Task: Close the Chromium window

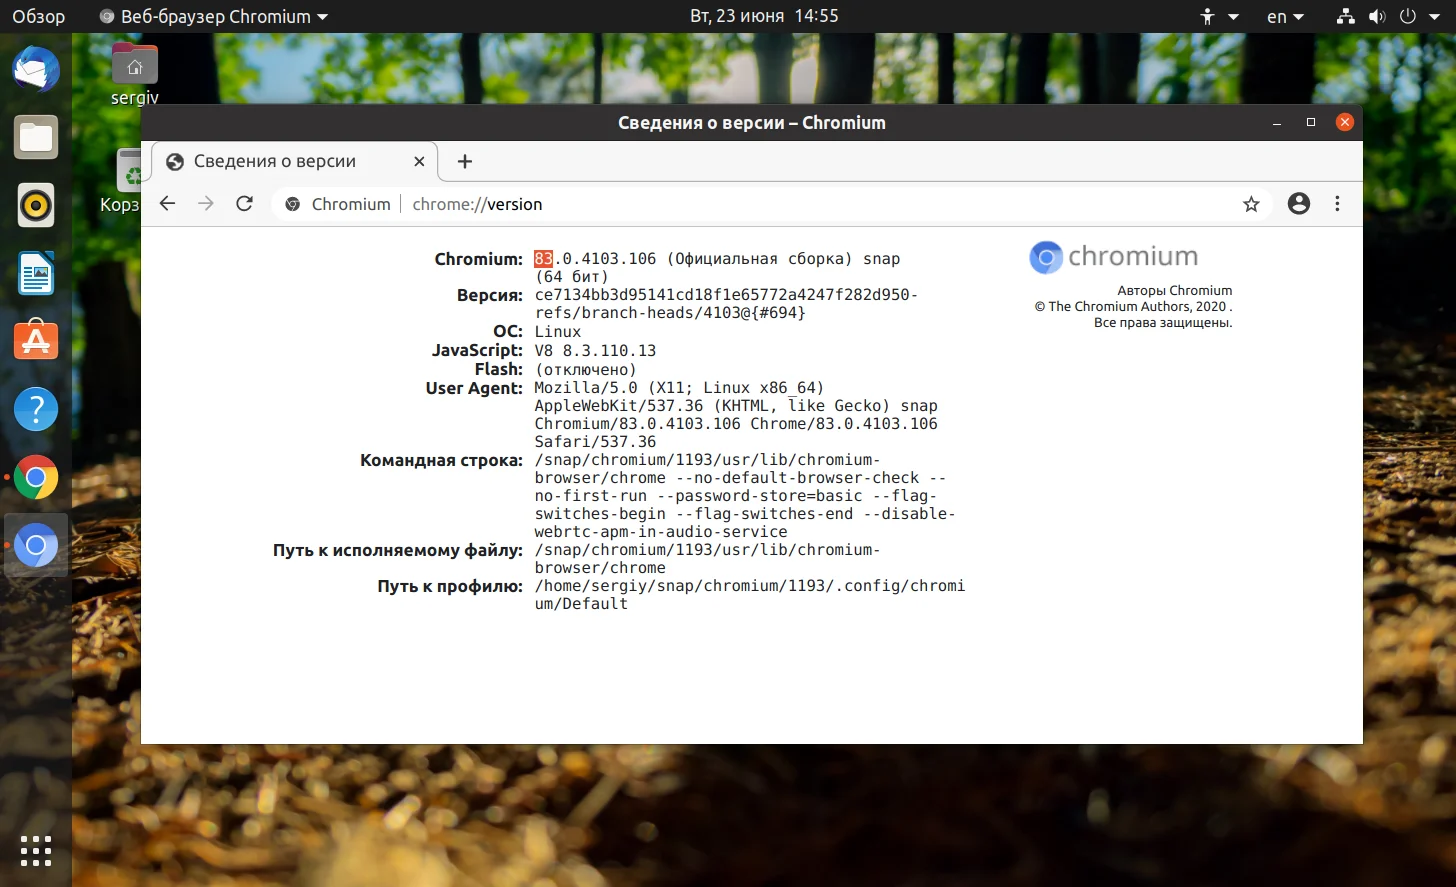Action: [x=1345, y=122]
